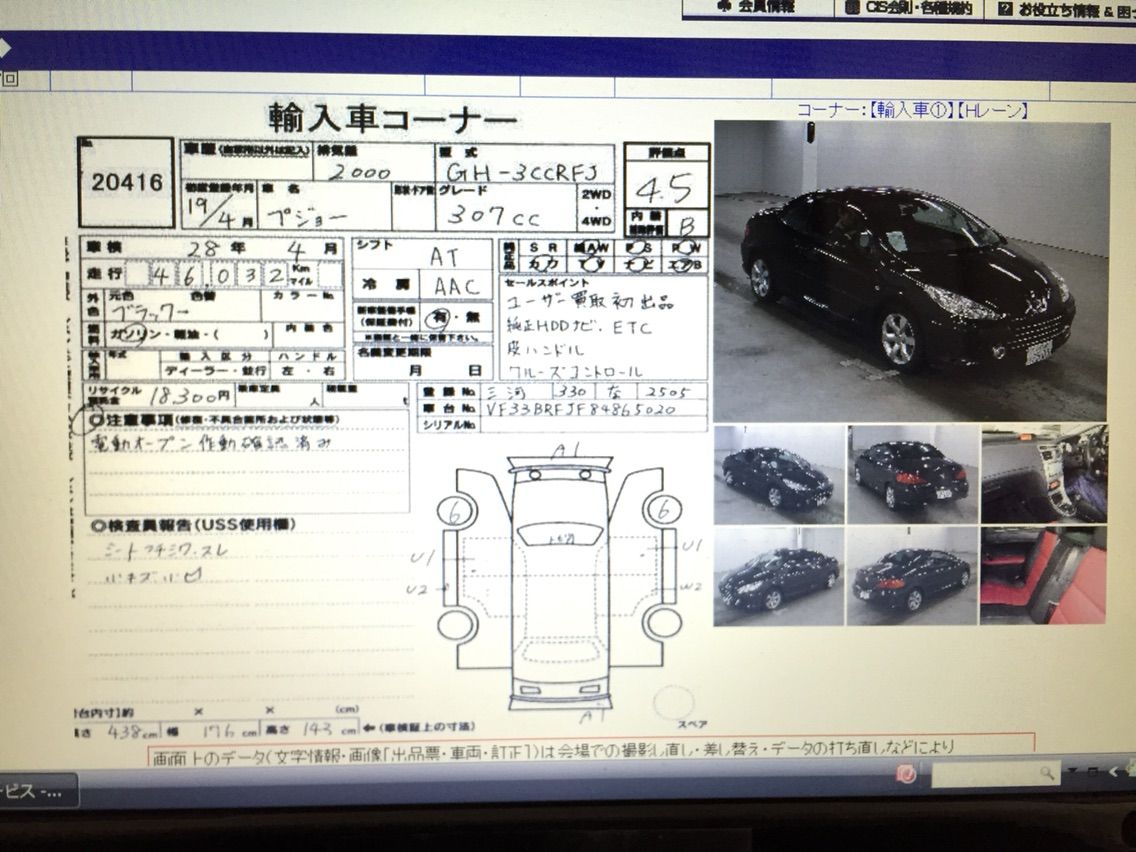1136x852 pixels.
Task: Follow the 【輸入車①】 corner link
Action: click(x=911, y=110)
